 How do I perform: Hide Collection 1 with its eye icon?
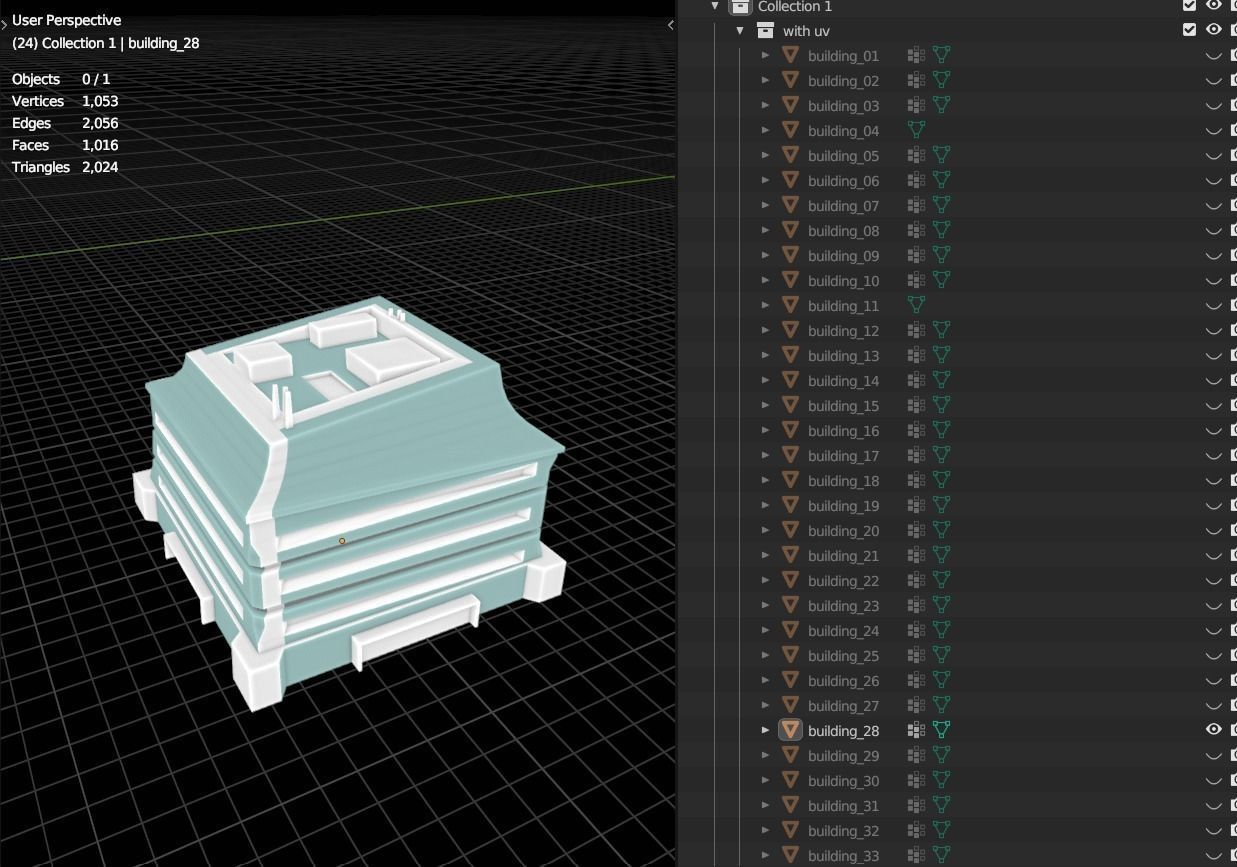coord(1214,5)
